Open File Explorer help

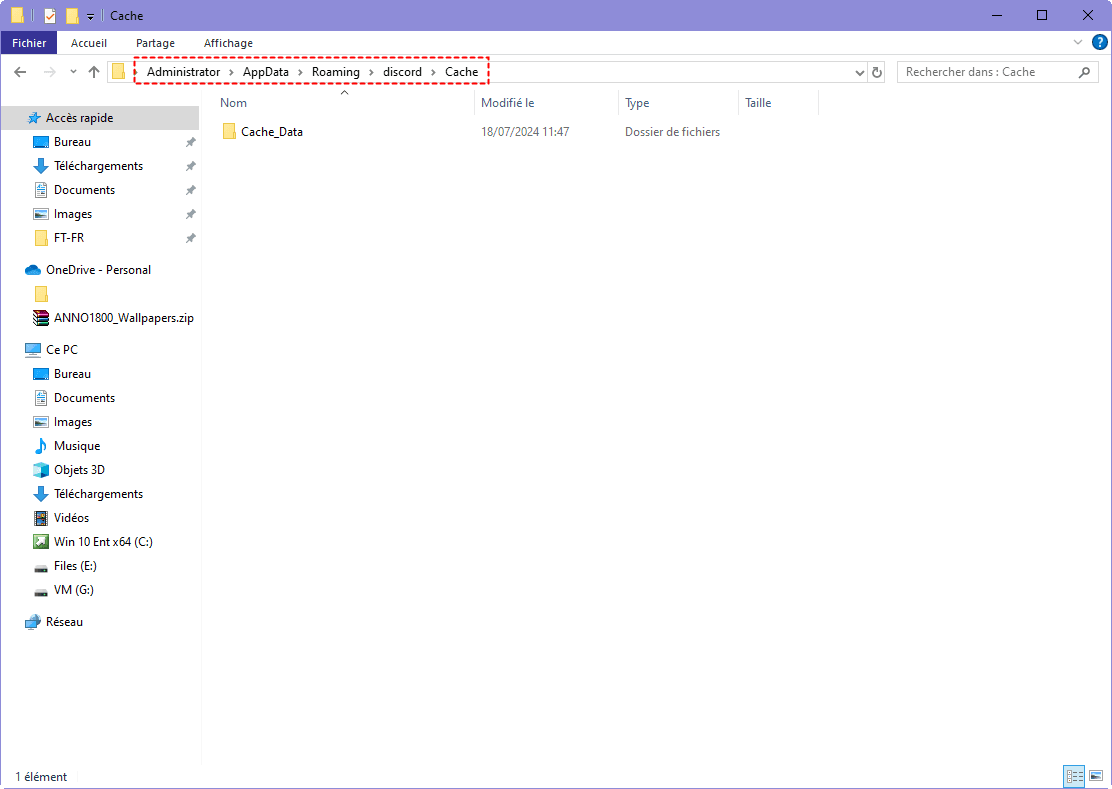(x=1100, y=42)
